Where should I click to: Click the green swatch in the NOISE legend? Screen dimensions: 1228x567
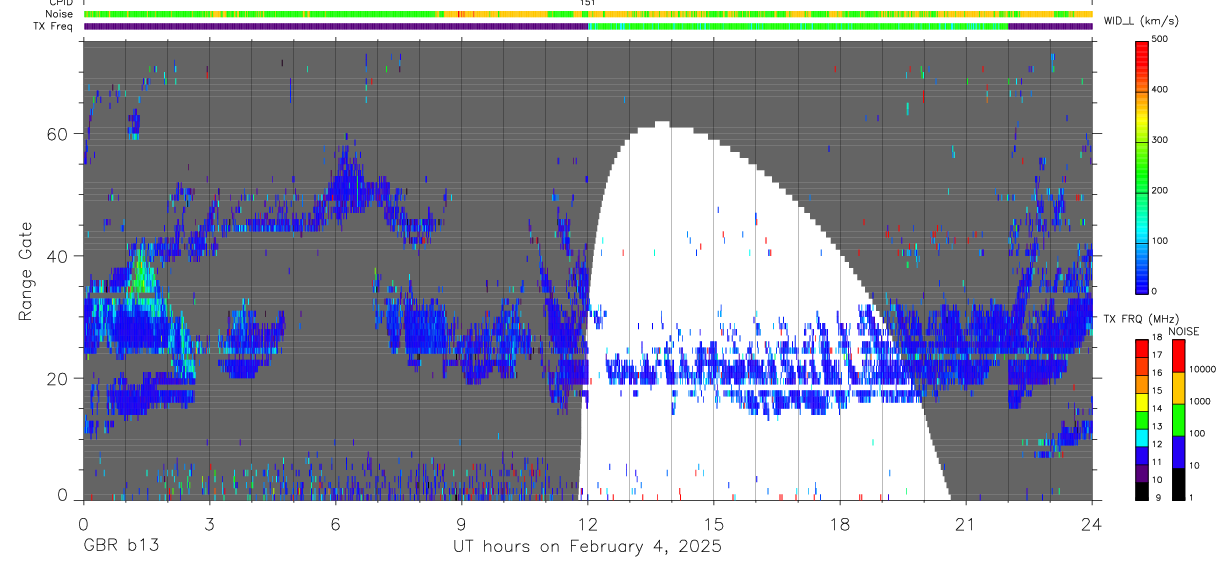click(x=1178, y=419)
